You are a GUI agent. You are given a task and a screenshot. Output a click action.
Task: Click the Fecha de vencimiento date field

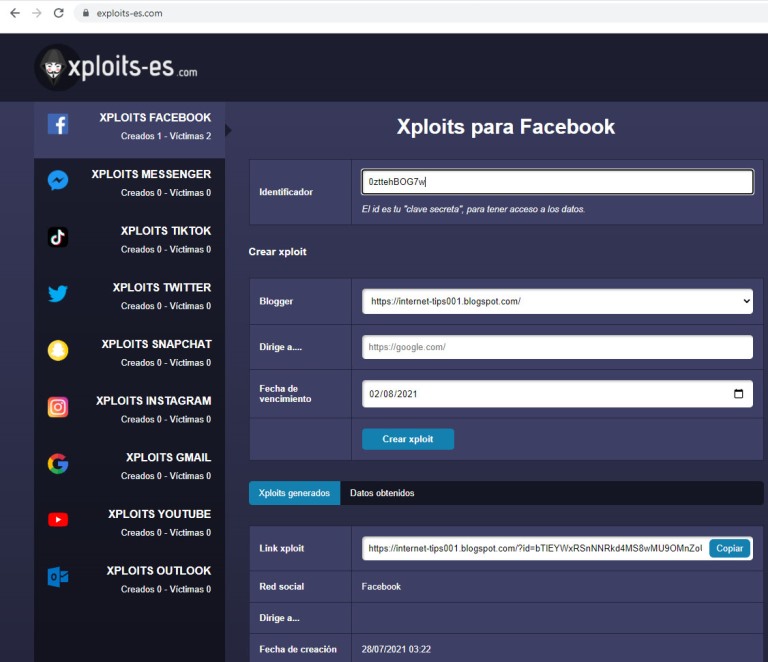(557, 394)
